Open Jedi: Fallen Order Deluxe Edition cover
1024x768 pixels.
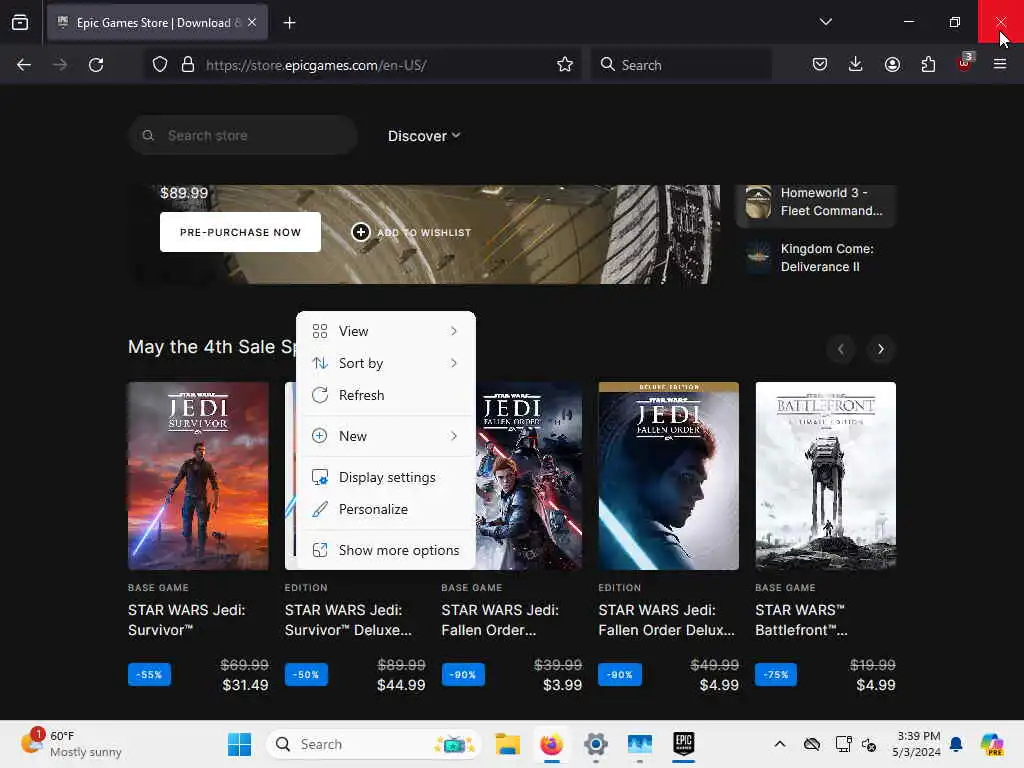[x=669, y=476]
